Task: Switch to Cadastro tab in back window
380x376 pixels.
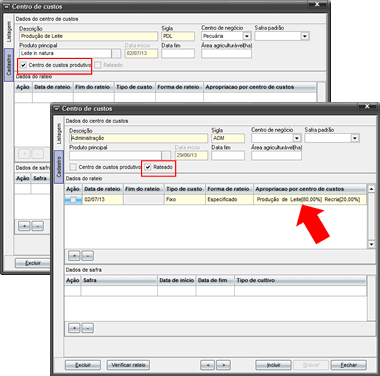Action: pos(9,65)
